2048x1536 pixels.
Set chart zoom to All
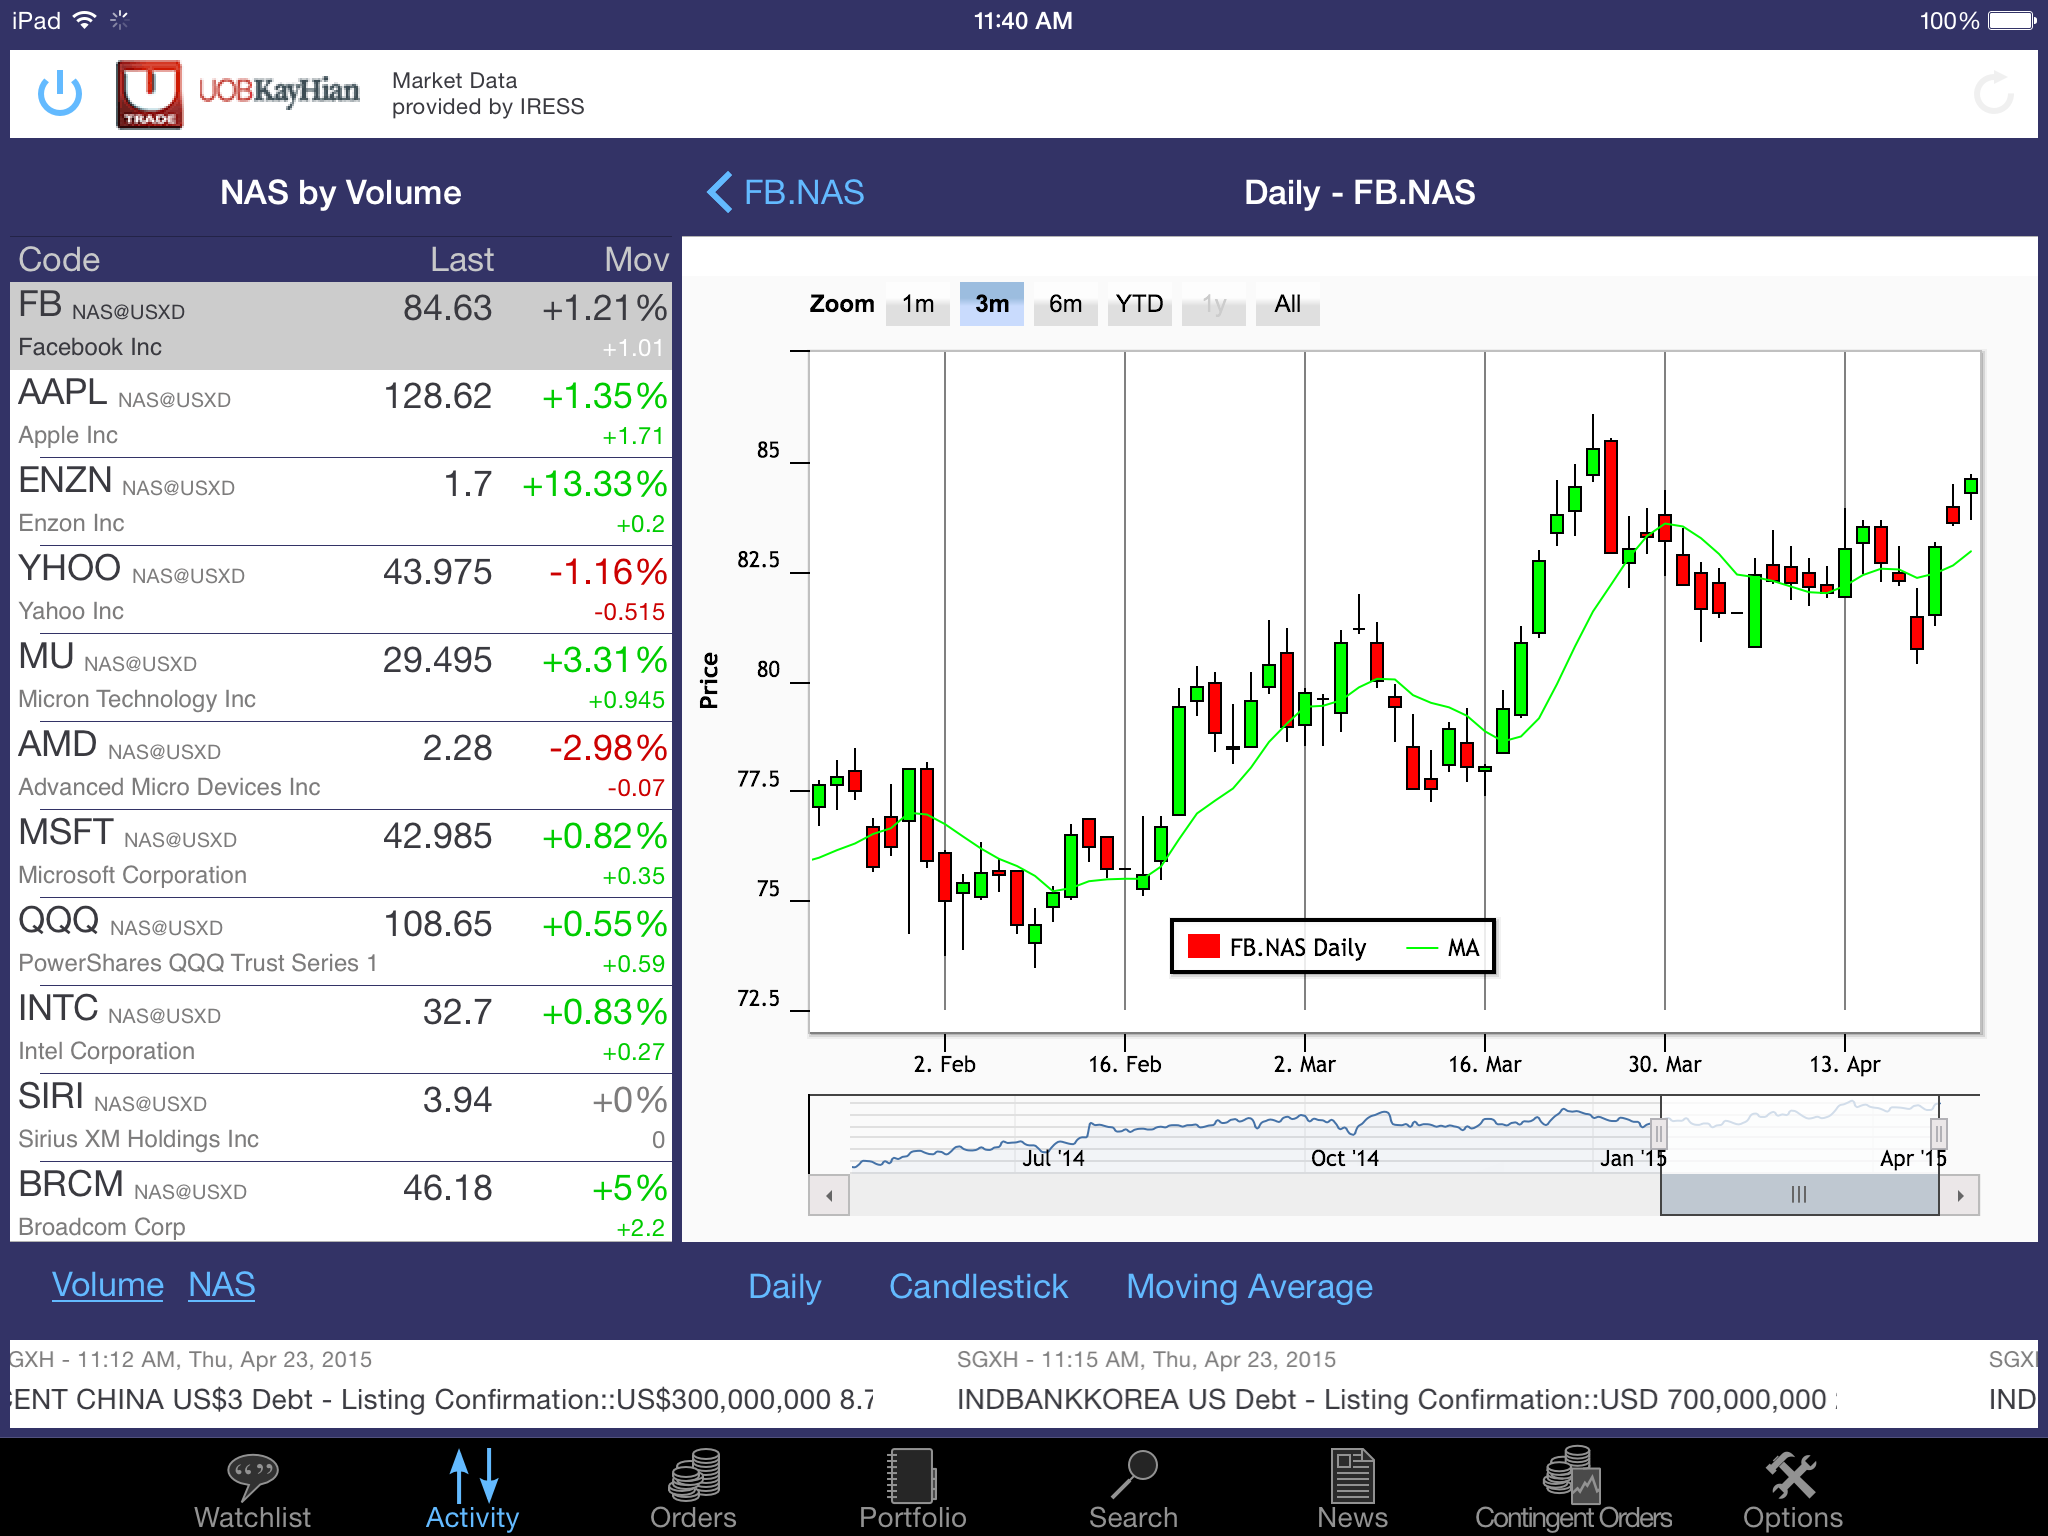tap(1288, 304)
